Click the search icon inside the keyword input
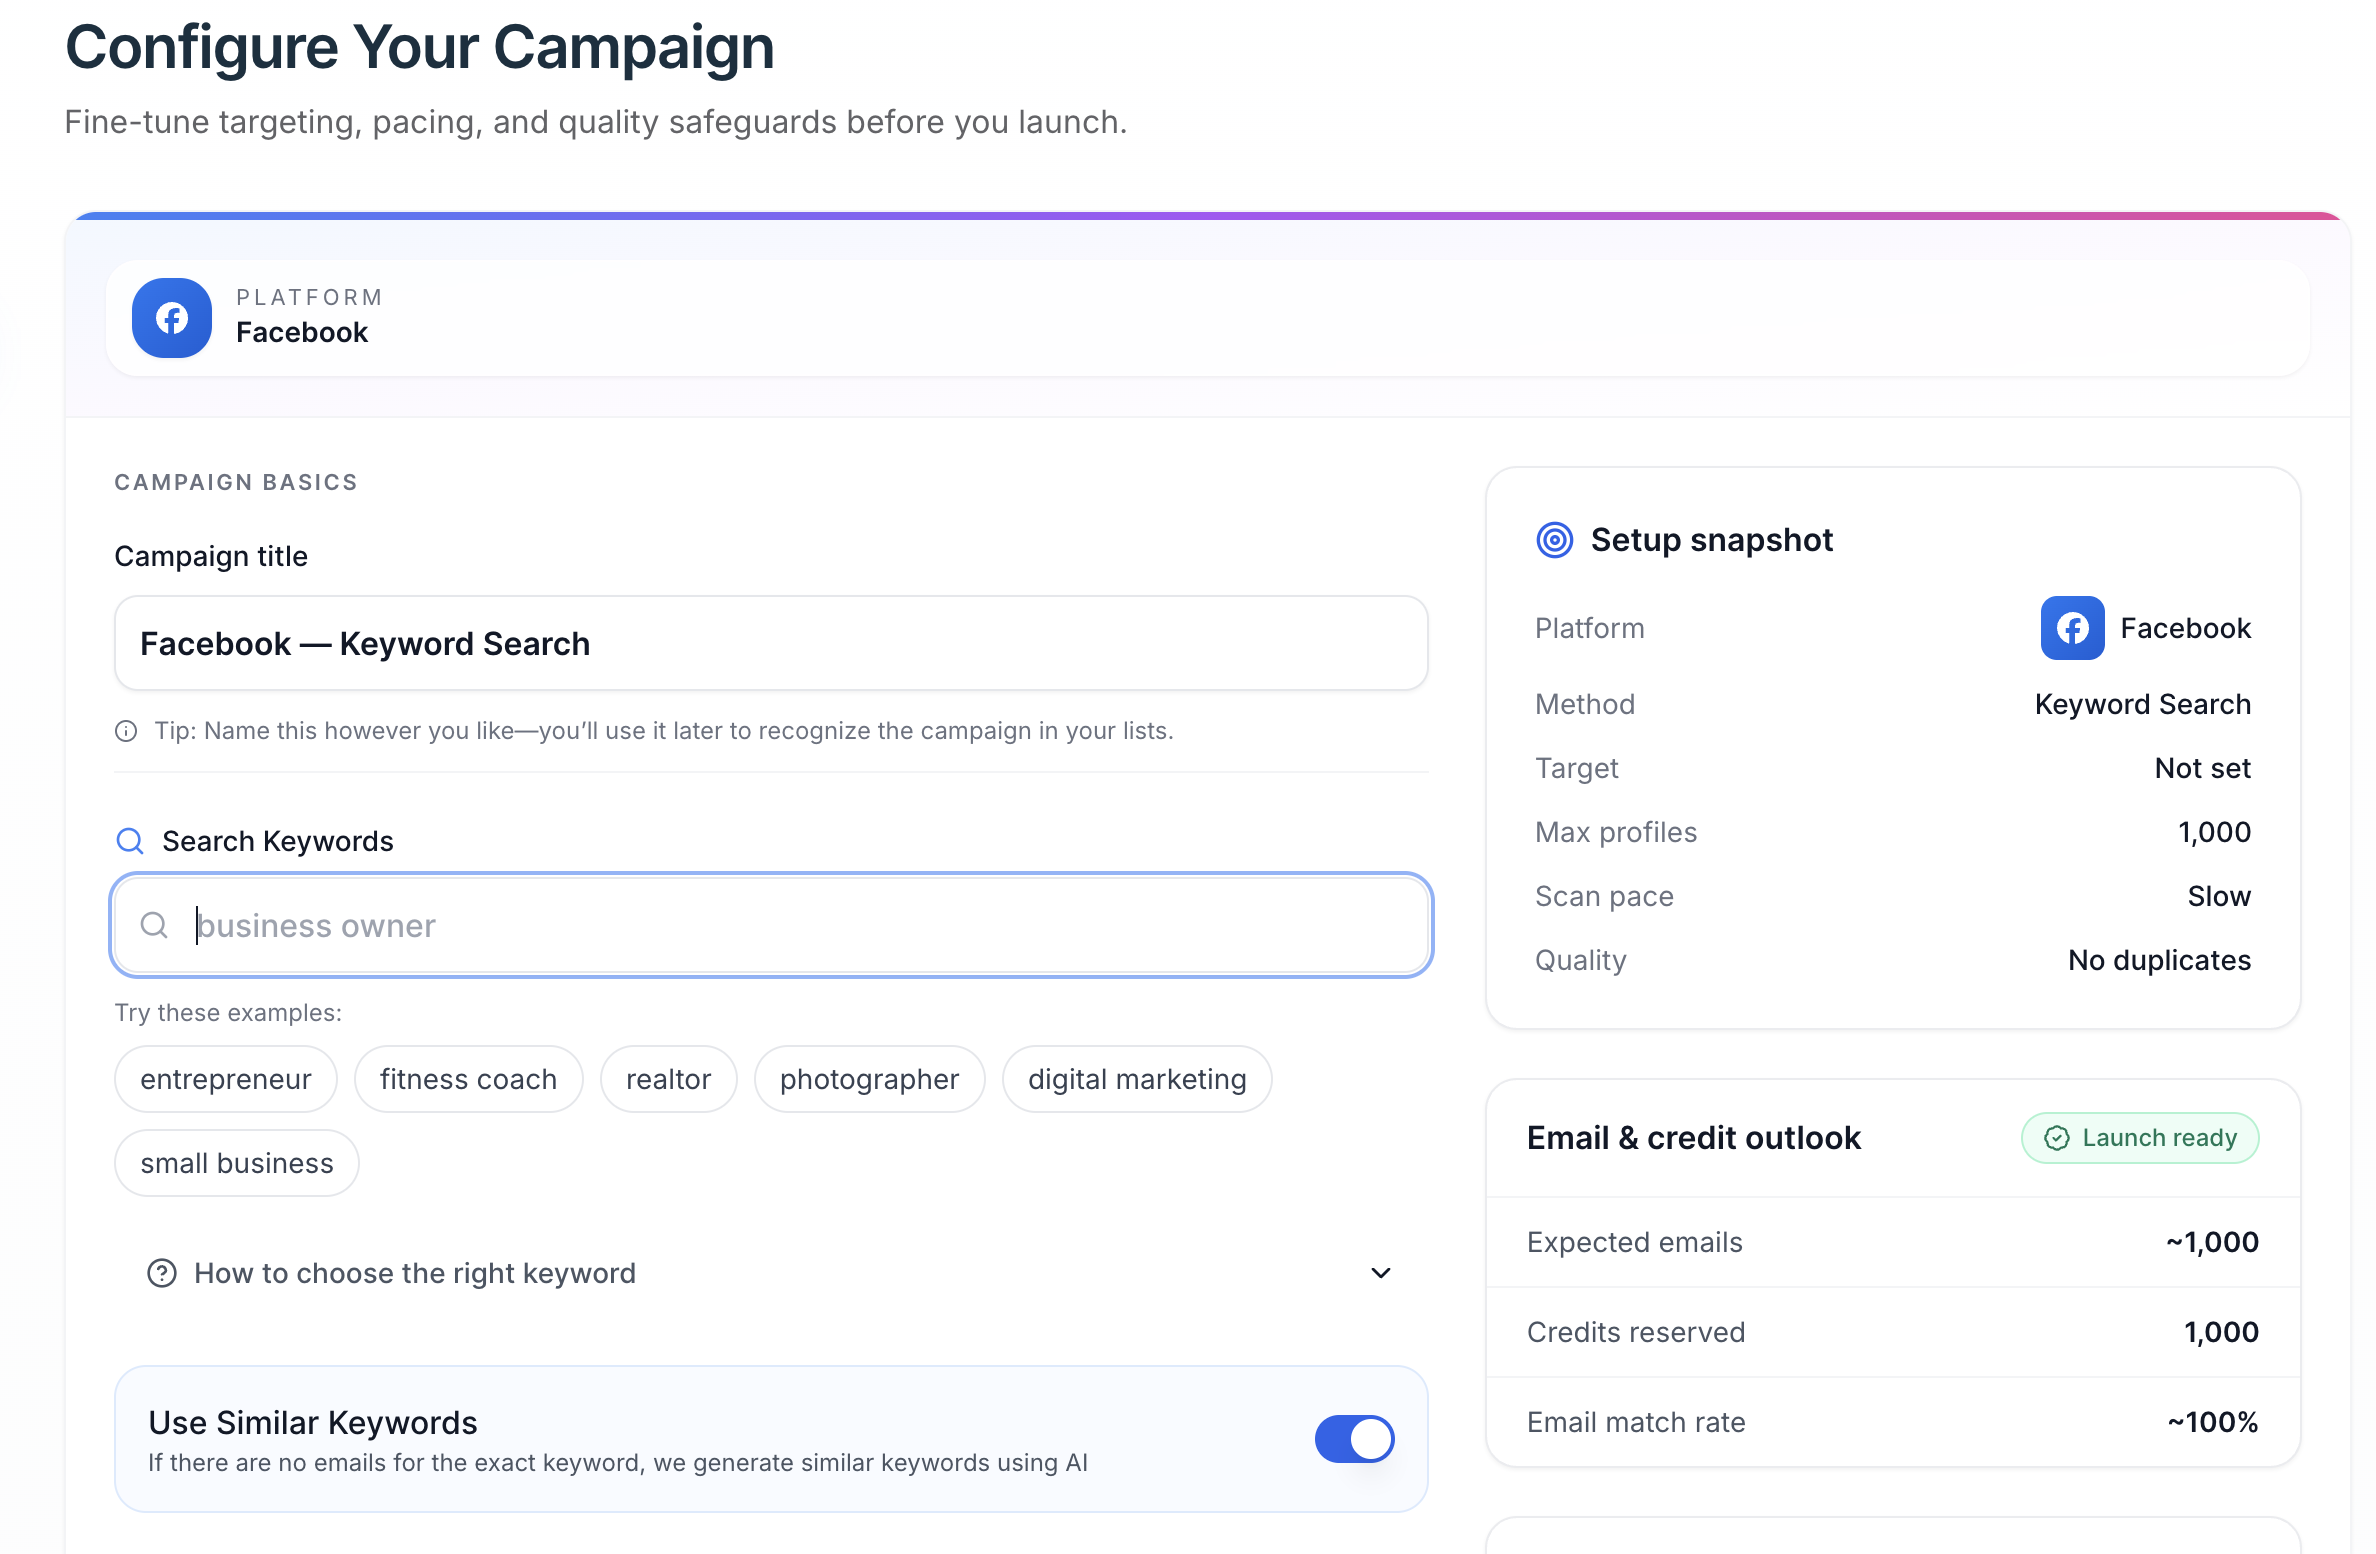 (x=155, y=925)
